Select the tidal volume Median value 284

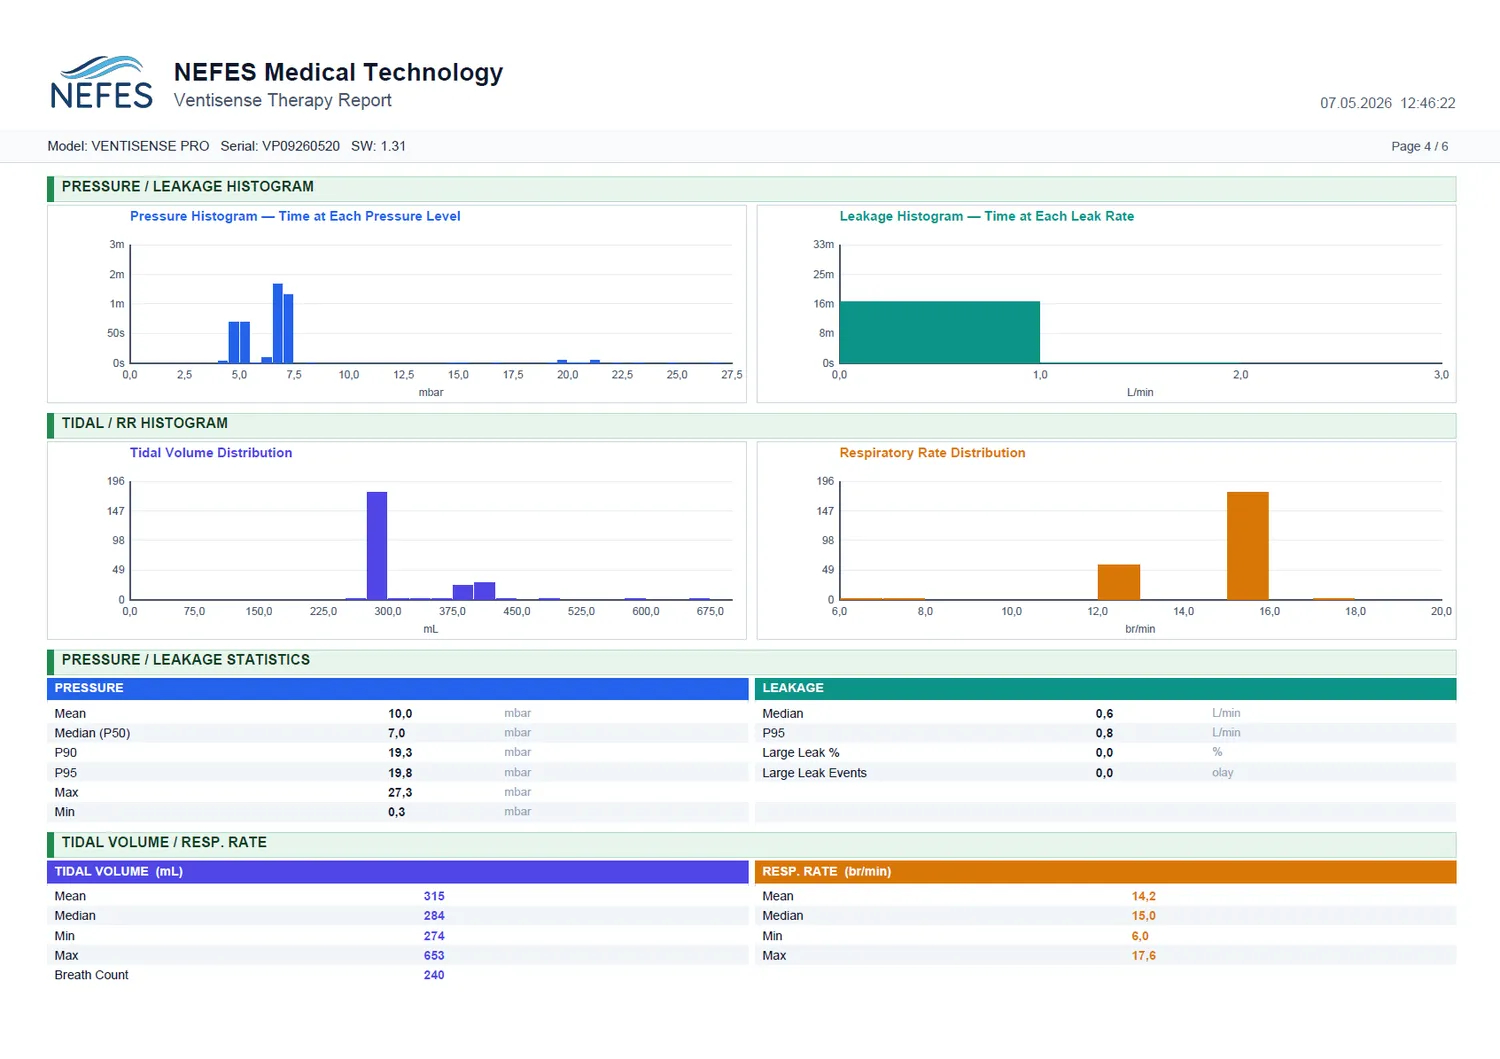point(434,916)
